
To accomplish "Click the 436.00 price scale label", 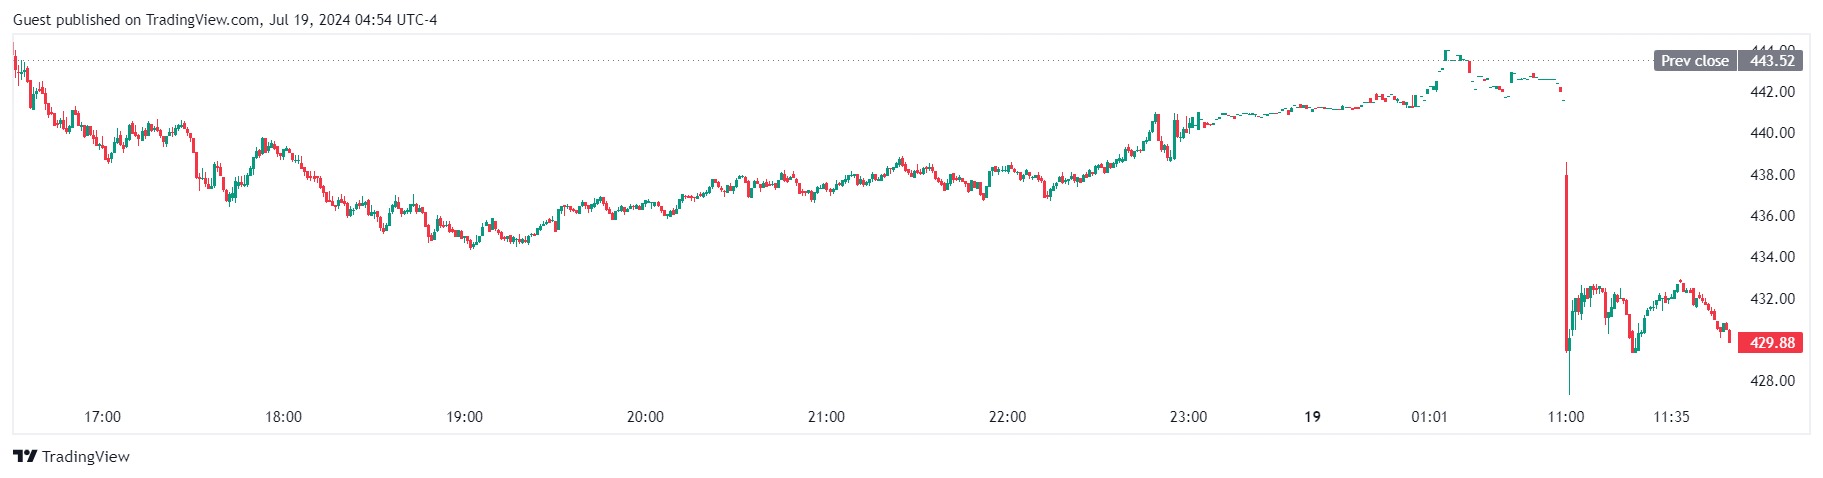I will pos(1772,216).
